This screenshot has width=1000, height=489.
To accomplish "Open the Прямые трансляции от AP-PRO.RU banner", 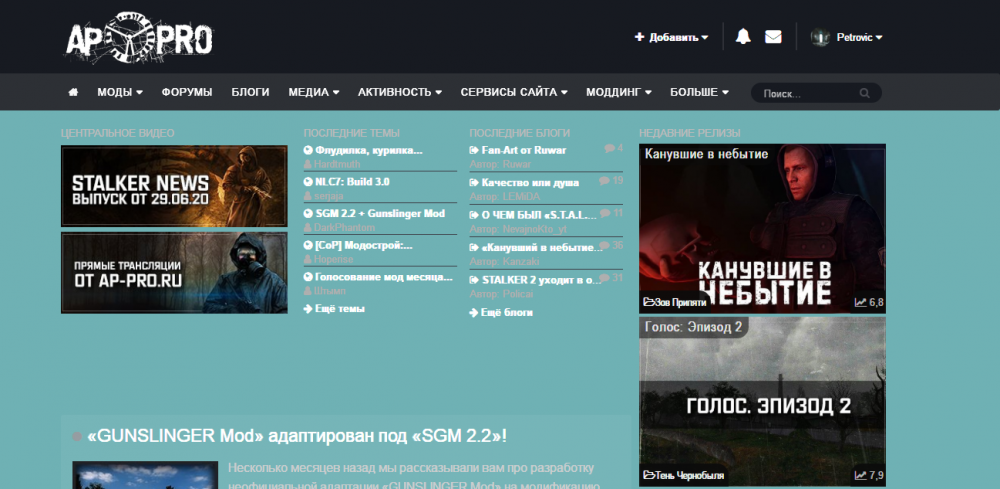I will click(x=174, y=273).
